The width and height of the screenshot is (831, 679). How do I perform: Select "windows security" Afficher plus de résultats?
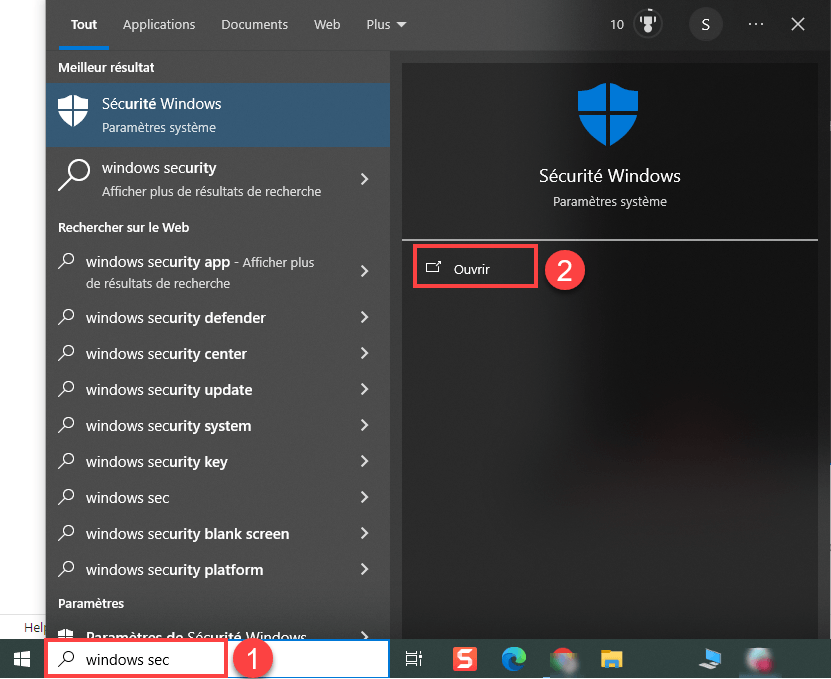click(x=218, y=179)
